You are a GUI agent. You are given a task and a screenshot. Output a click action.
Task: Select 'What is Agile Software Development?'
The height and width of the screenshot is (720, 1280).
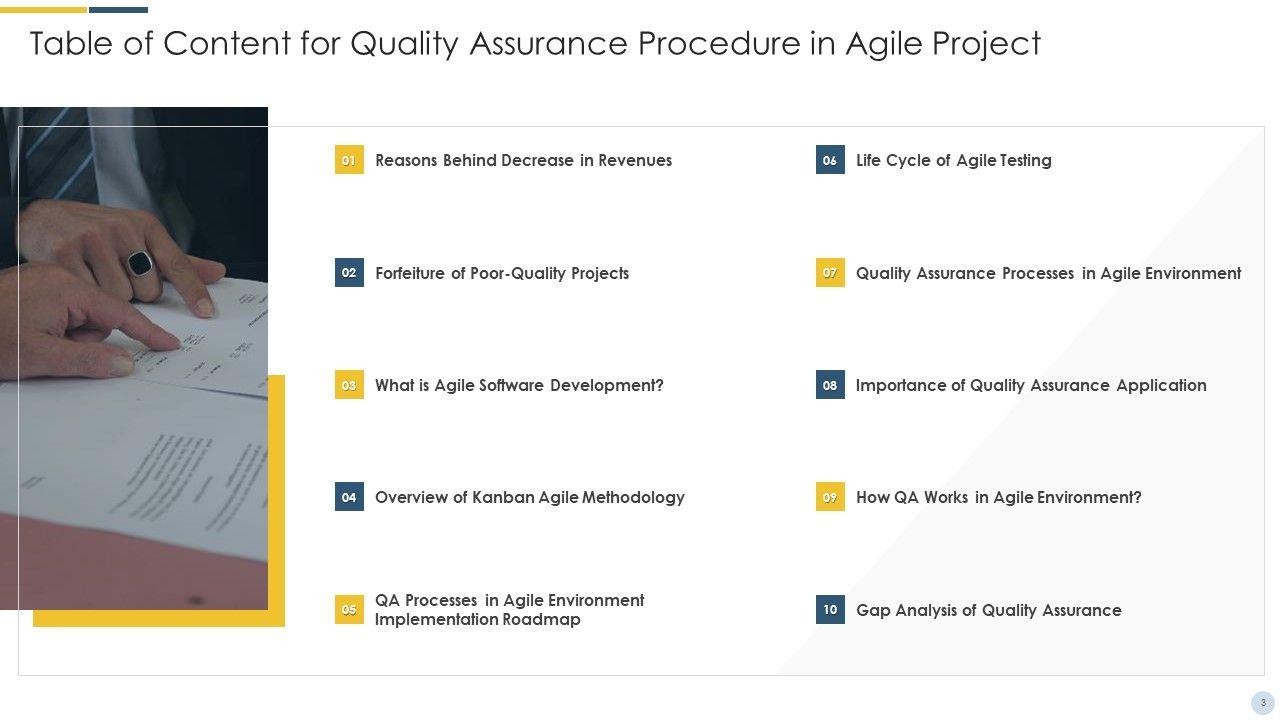pos(519,385)
